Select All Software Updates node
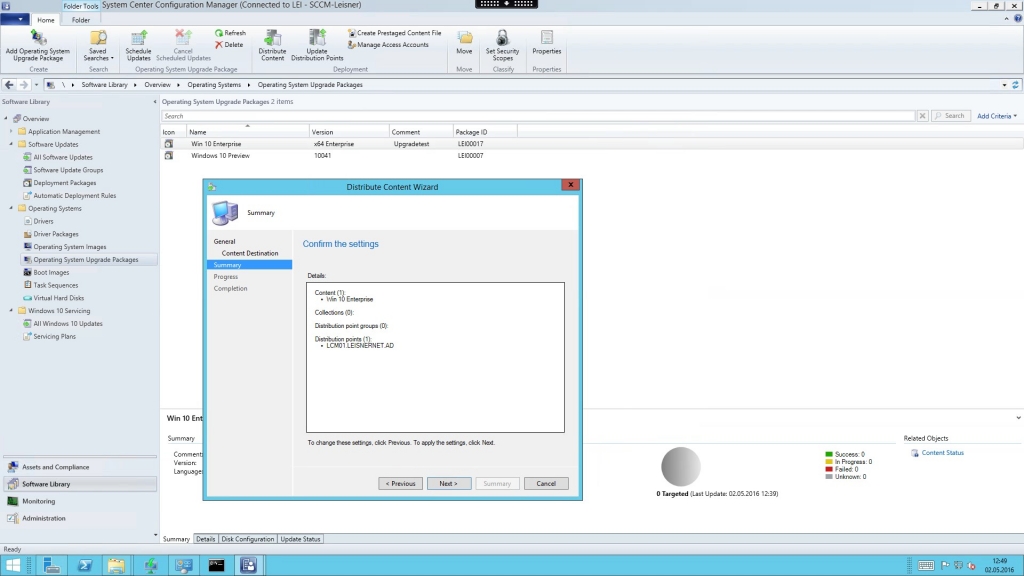 click(63, 157)
